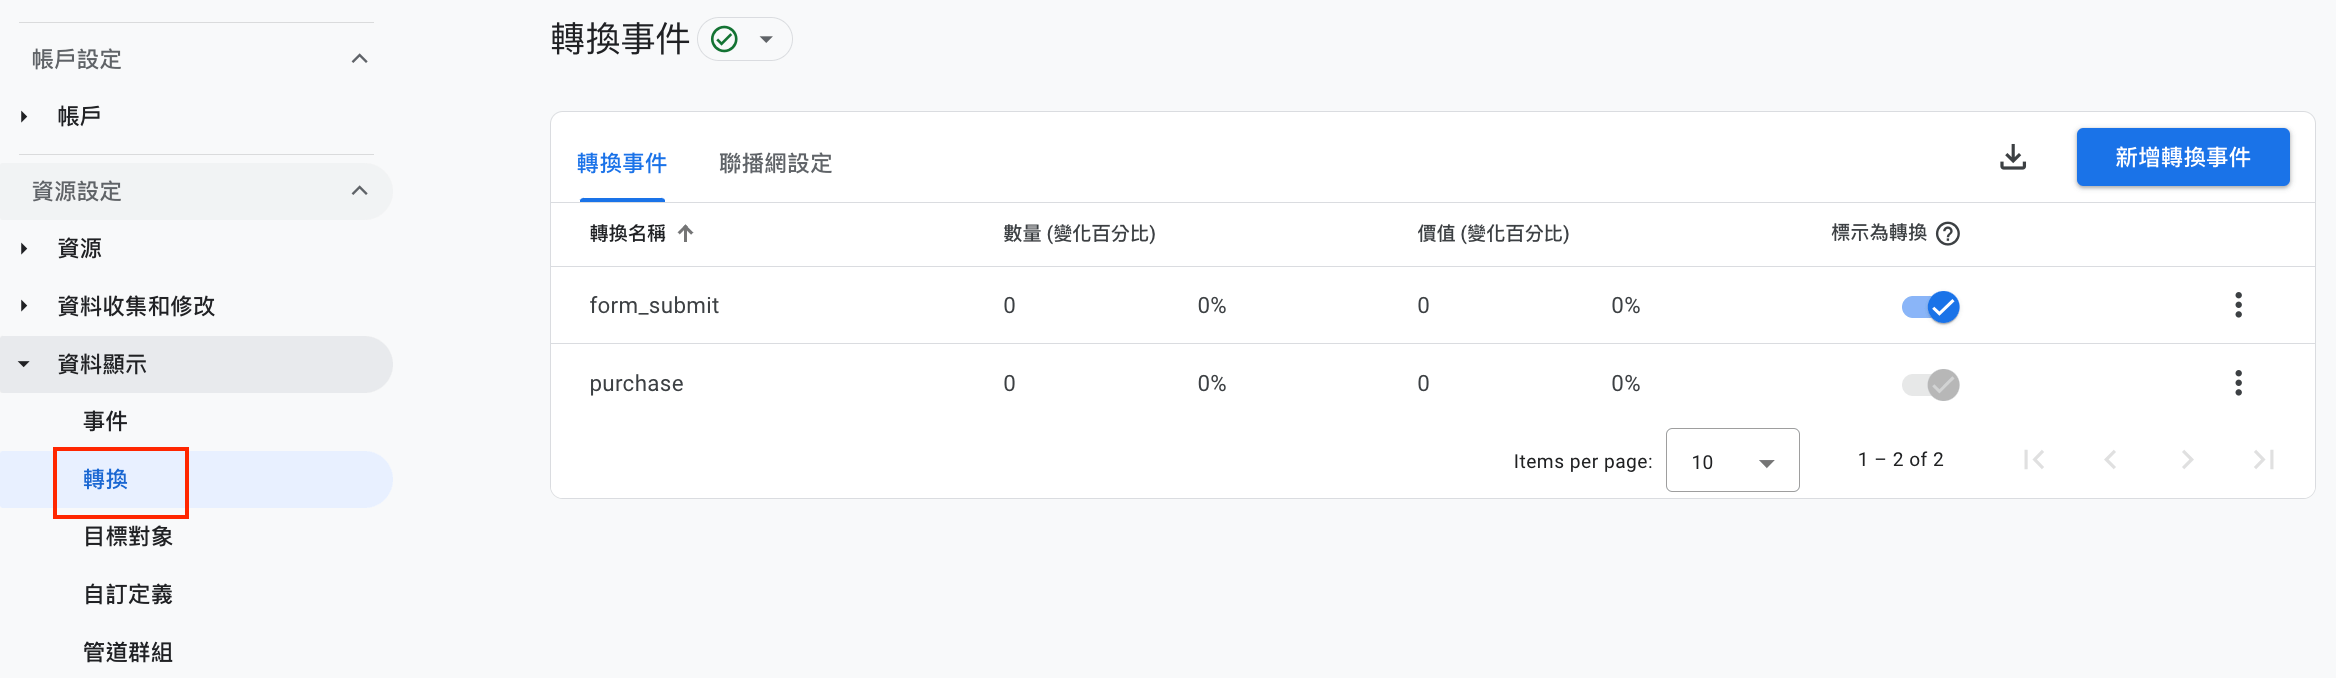Go to the first page of results
Image resolution: width=2336 pixels, height=678 pixels.
coord(2033,460)
